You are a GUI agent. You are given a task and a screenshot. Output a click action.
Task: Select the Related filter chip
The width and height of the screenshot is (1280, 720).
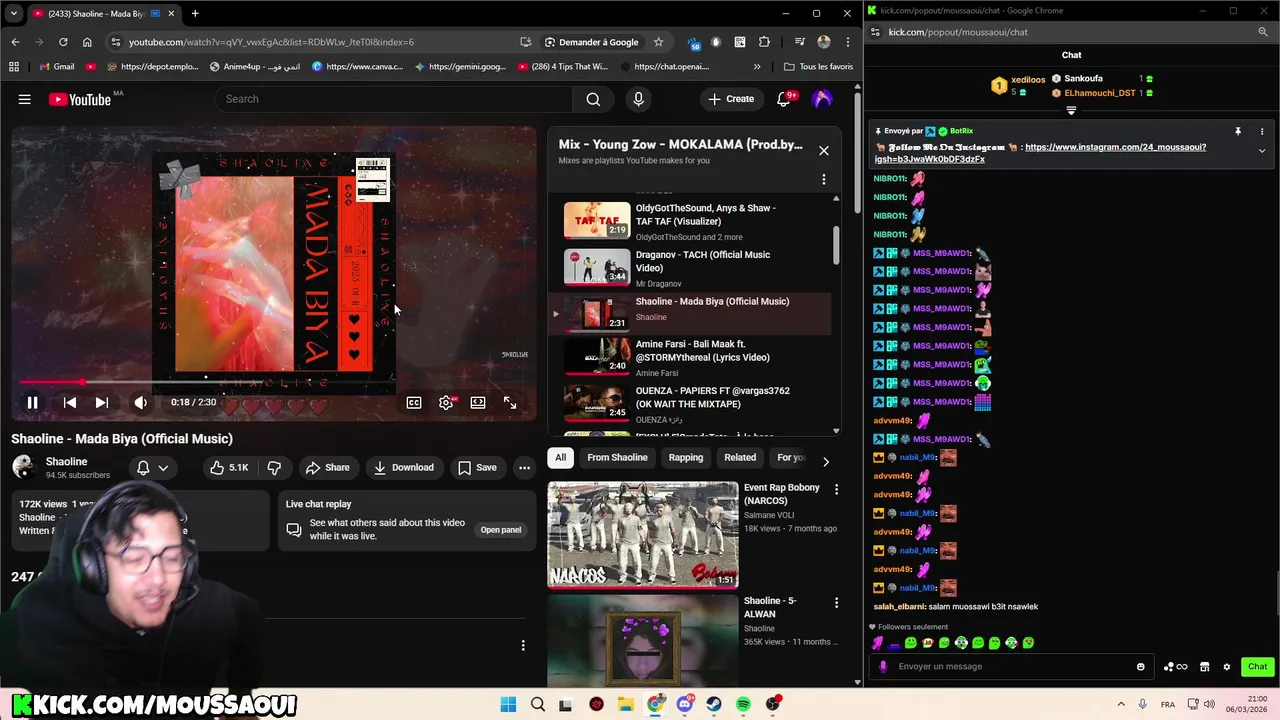click(740, 457)
